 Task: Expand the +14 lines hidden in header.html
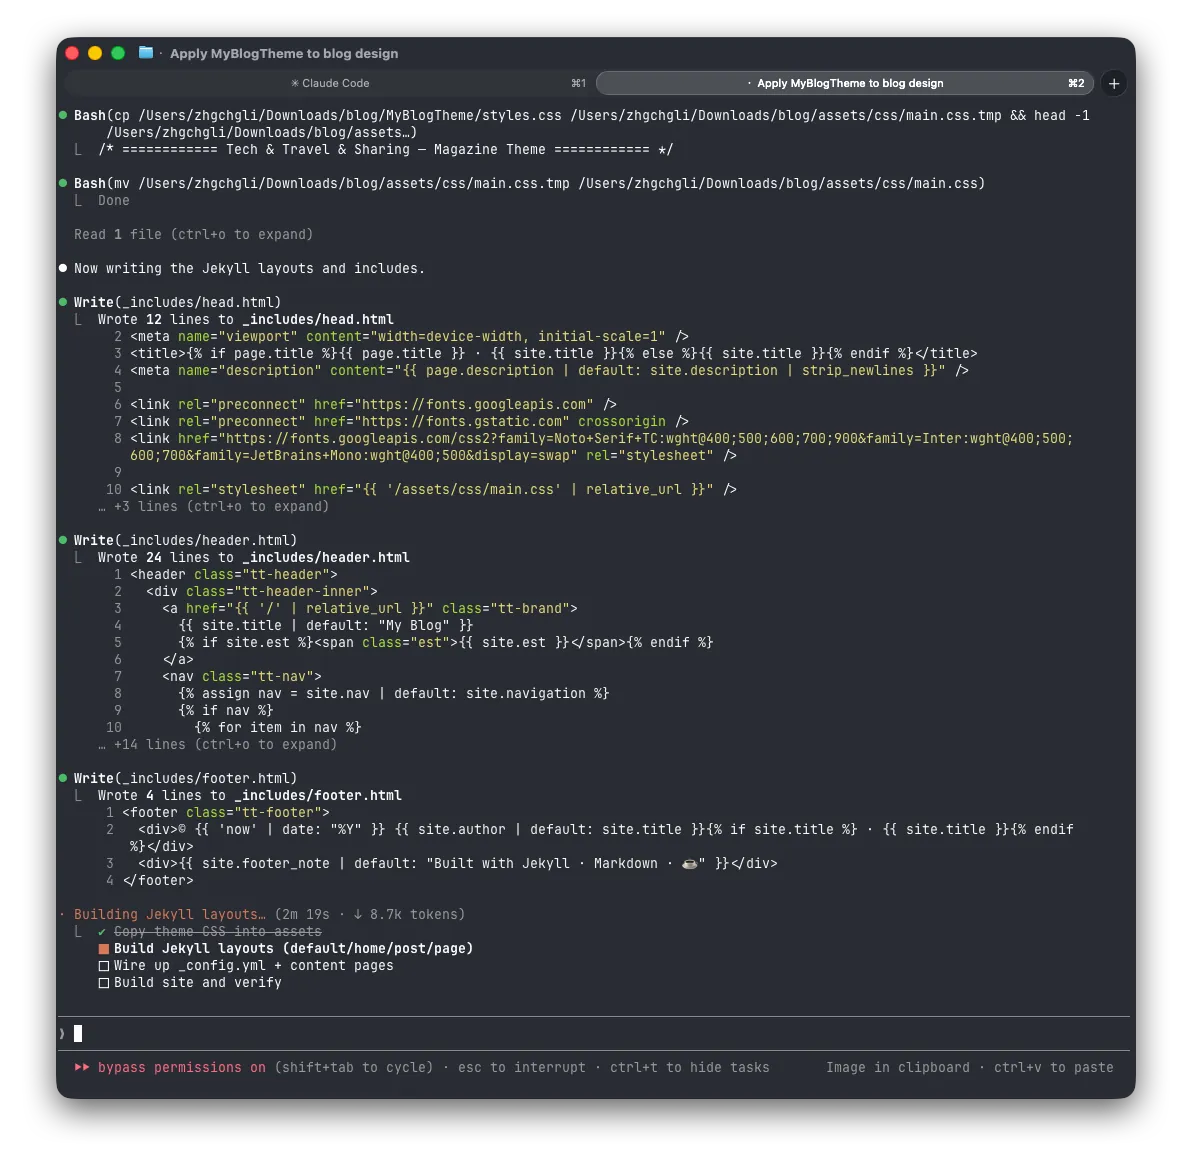pos(225,744)
